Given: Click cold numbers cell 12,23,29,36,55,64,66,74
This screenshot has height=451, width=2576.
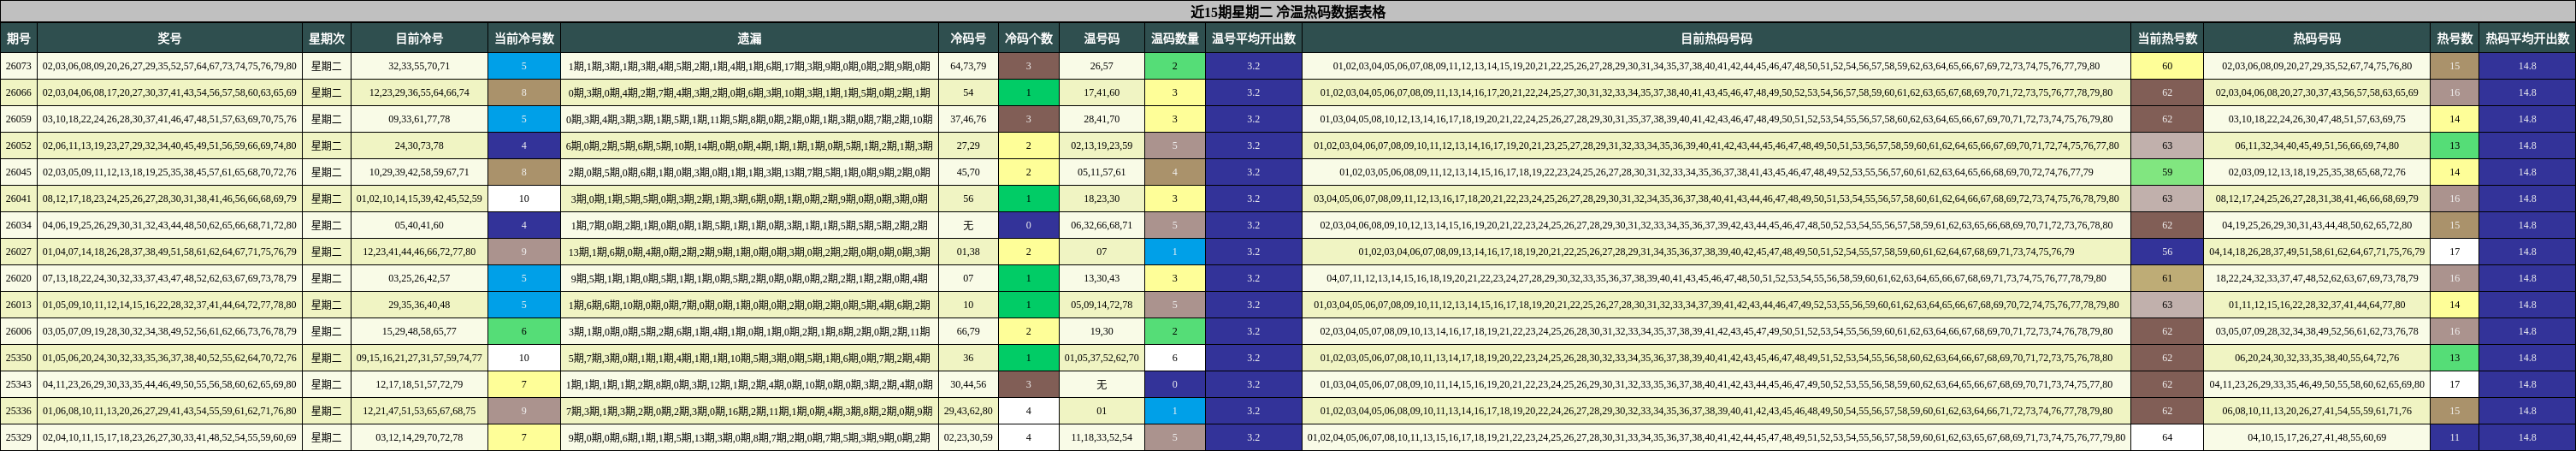Looking at the screenshot, I should pyautogui.click(x=419, y=92).
